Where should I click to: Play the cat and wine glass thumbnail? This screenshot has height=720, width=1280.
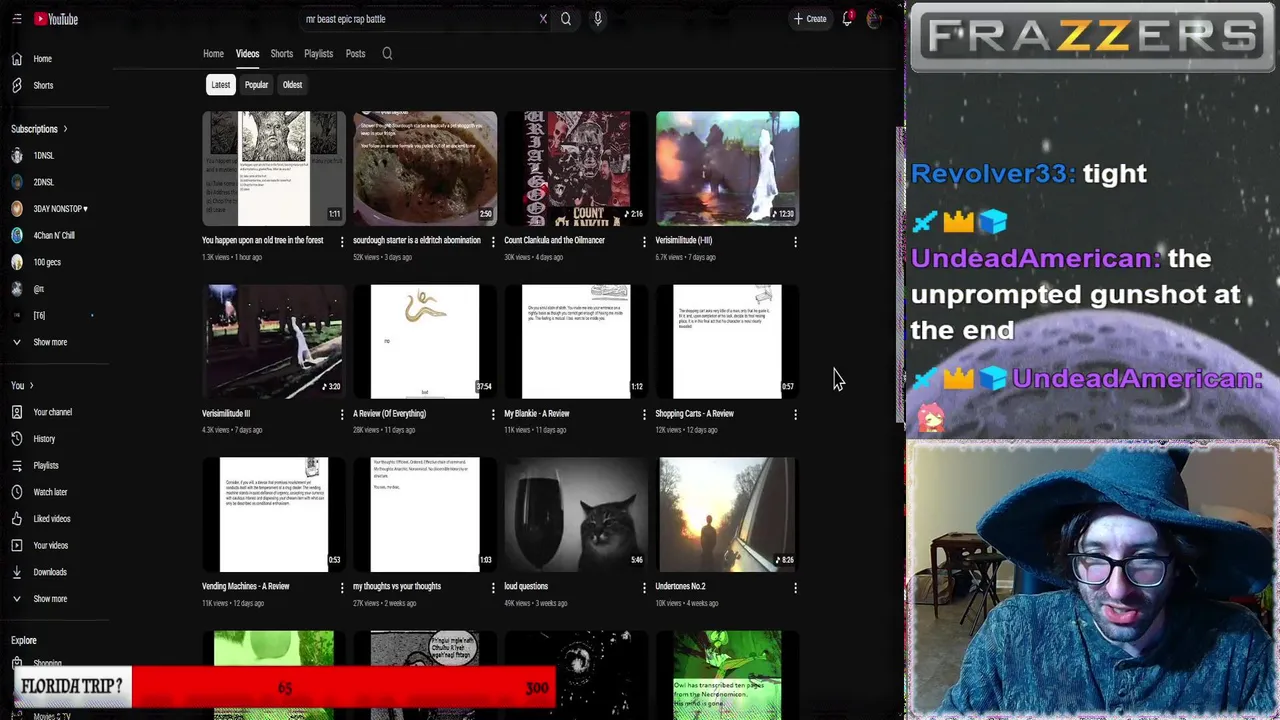pos(576,514)
